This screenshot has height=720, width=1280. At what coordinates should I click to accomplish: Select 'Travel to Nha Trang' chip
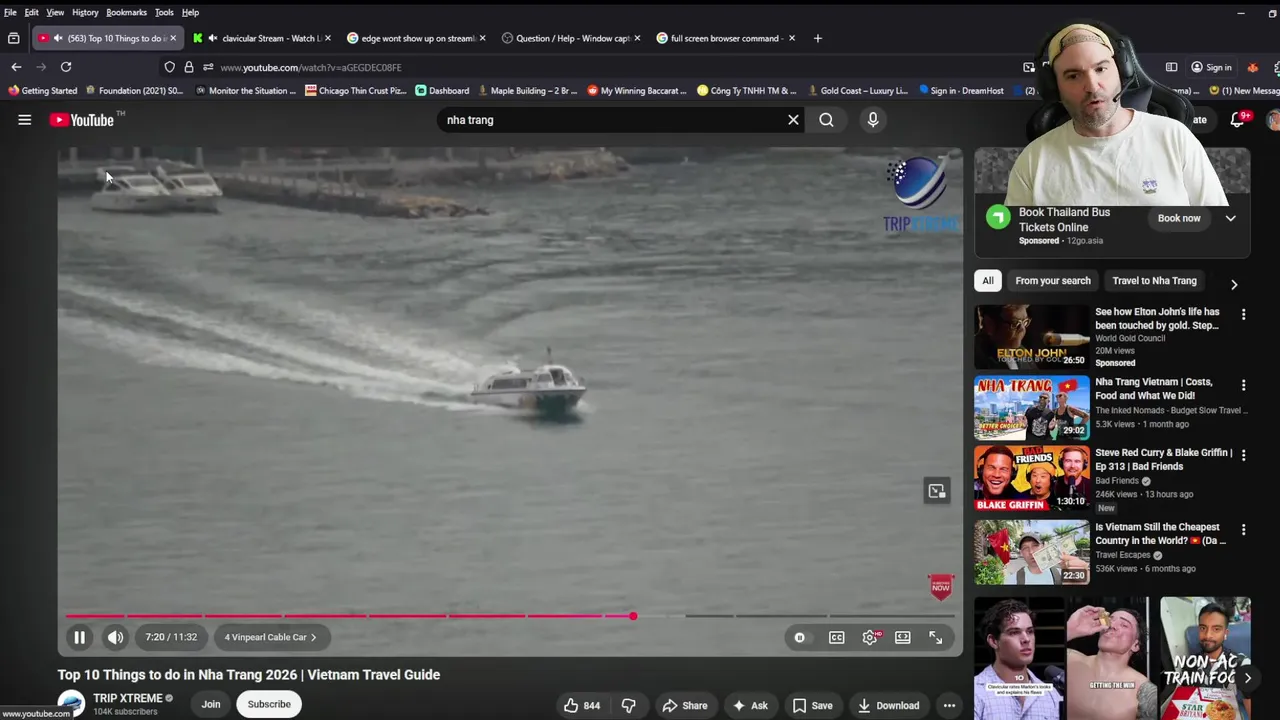[1155, 281]
